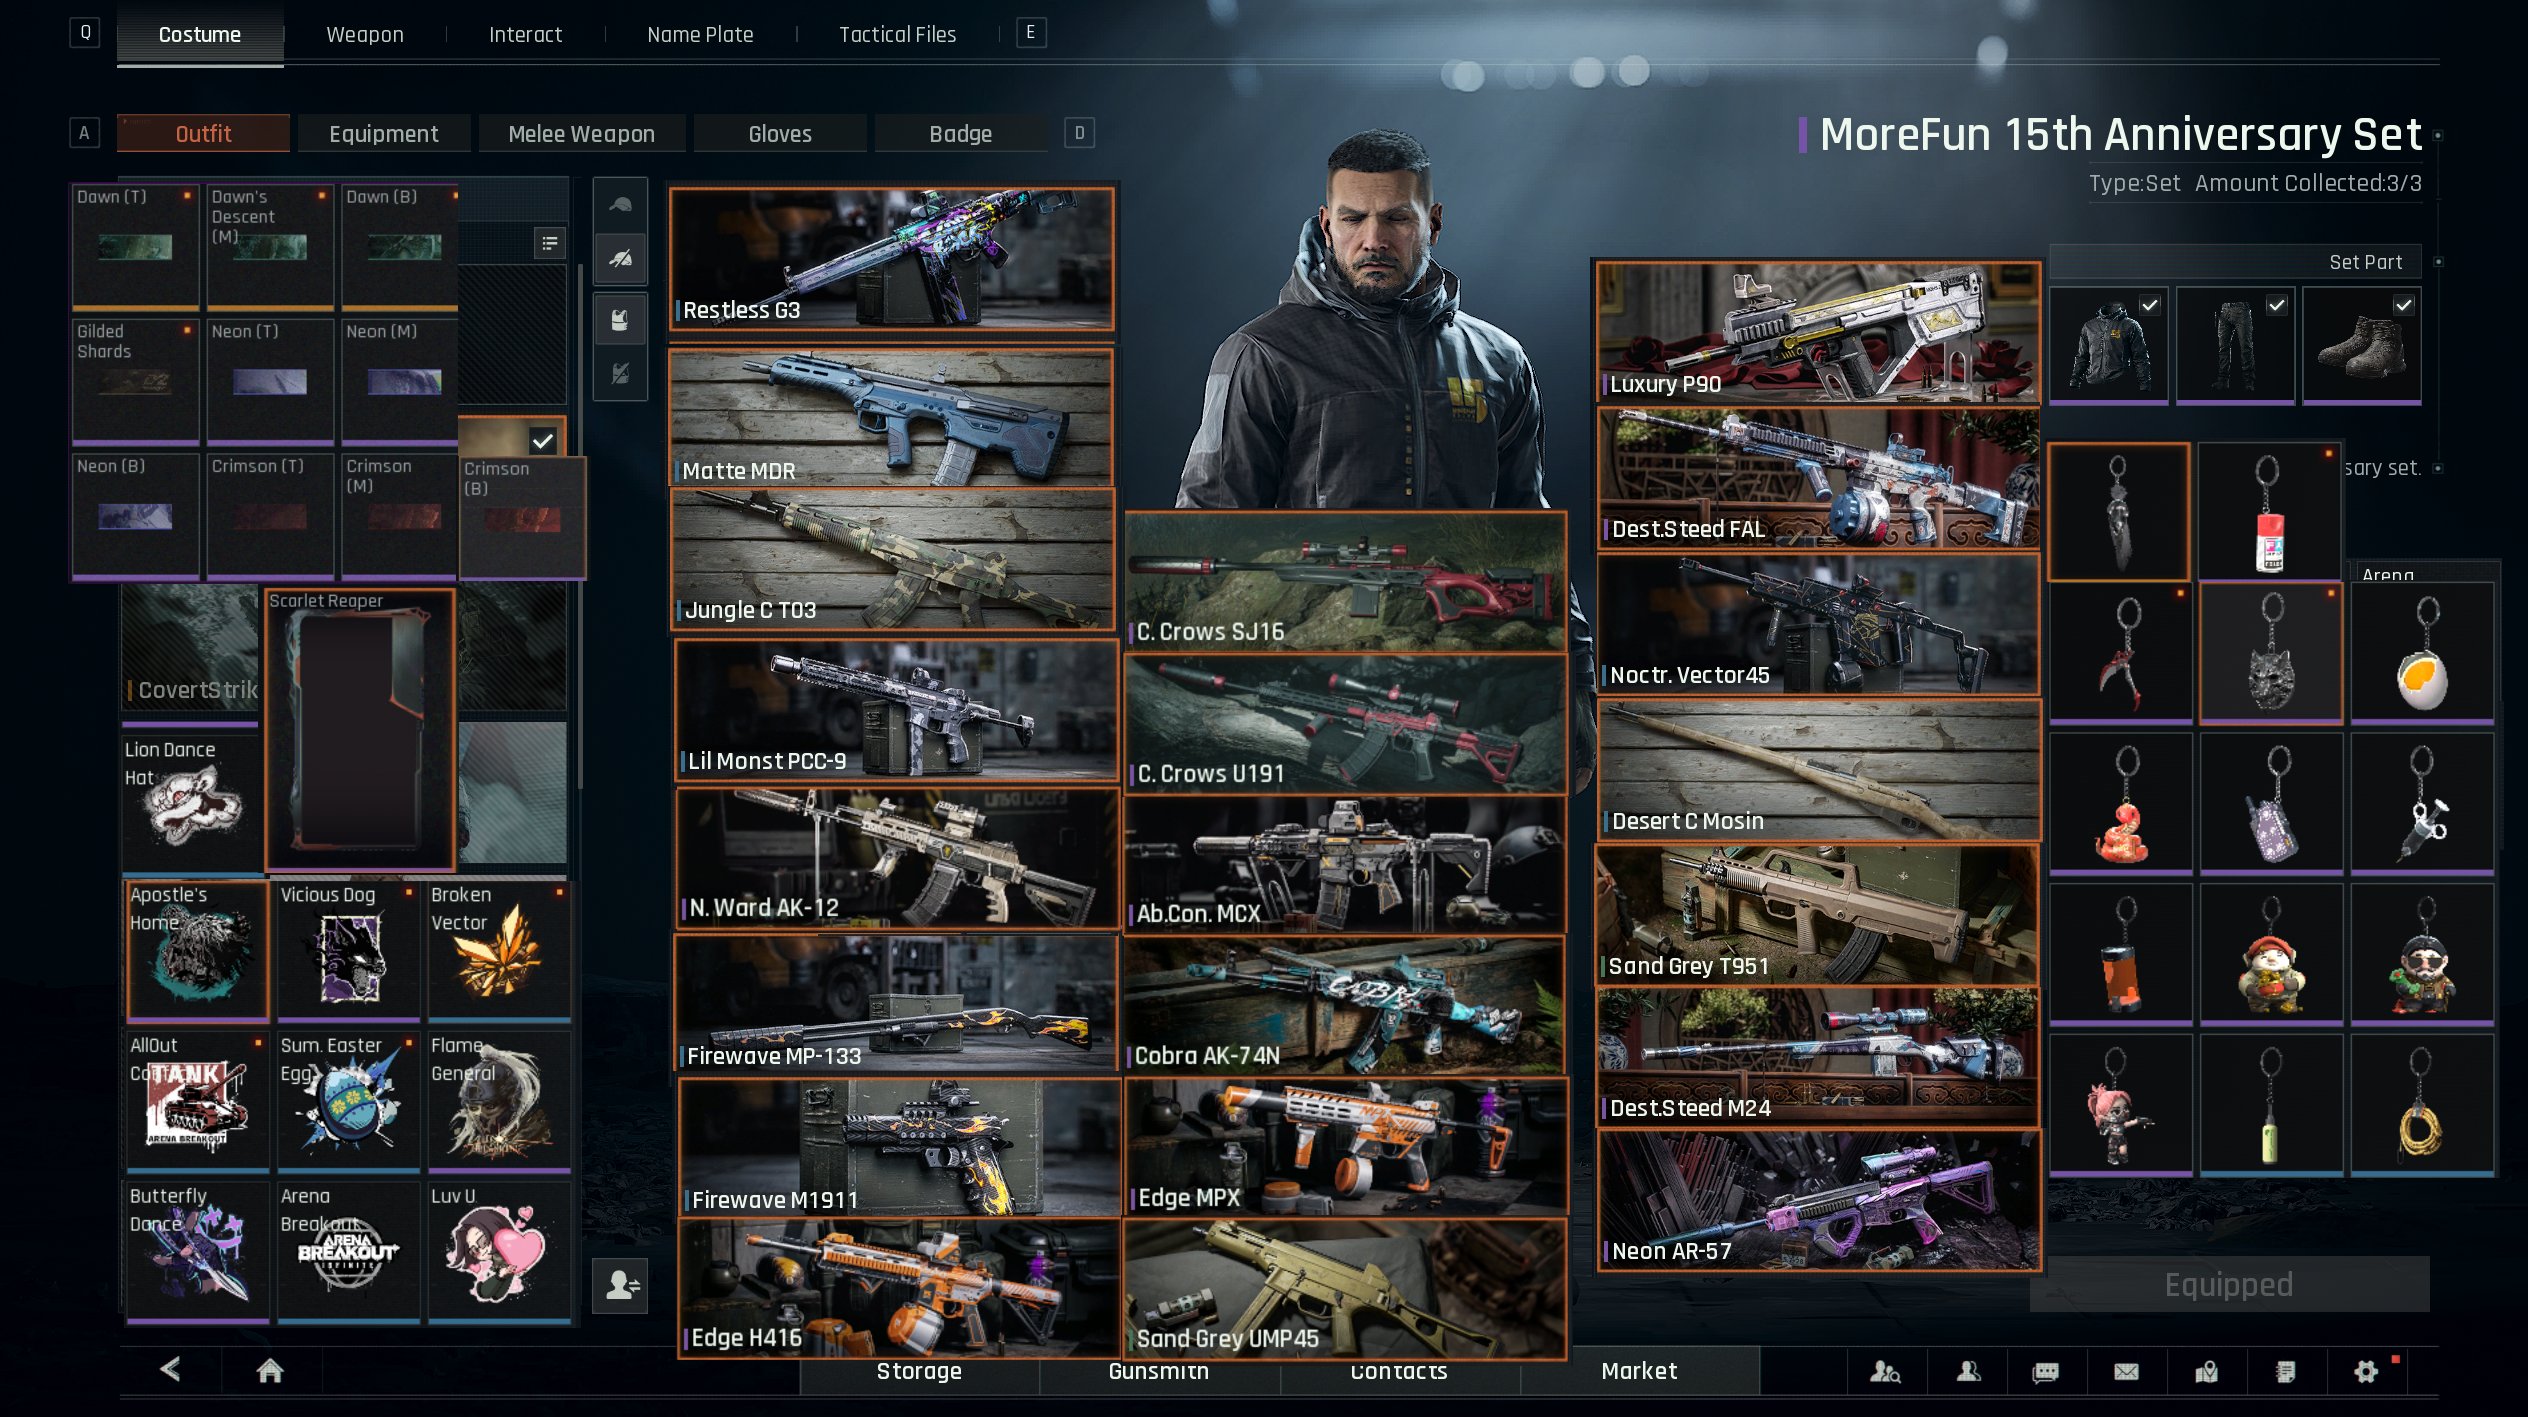
Task: Choose the Cobra AK-74N weapon skin
Action: [1344, 1005]
